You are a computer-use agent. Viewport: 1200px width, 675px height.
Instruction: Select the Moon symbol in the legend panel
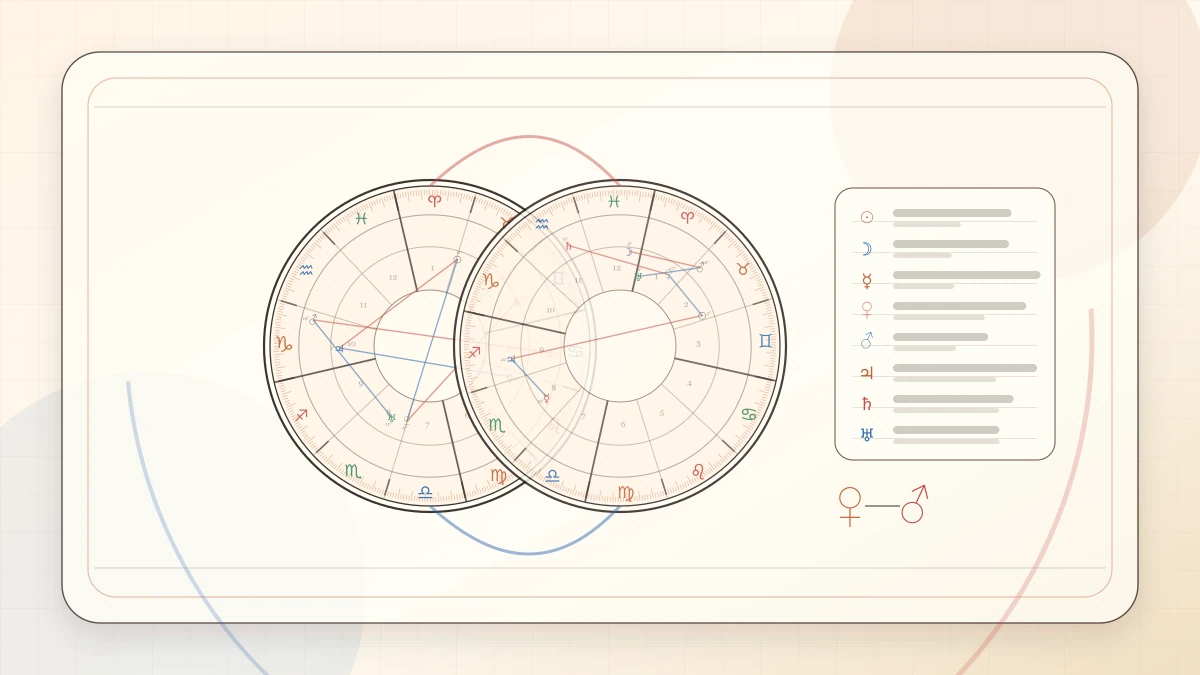[x=867, y=249]
